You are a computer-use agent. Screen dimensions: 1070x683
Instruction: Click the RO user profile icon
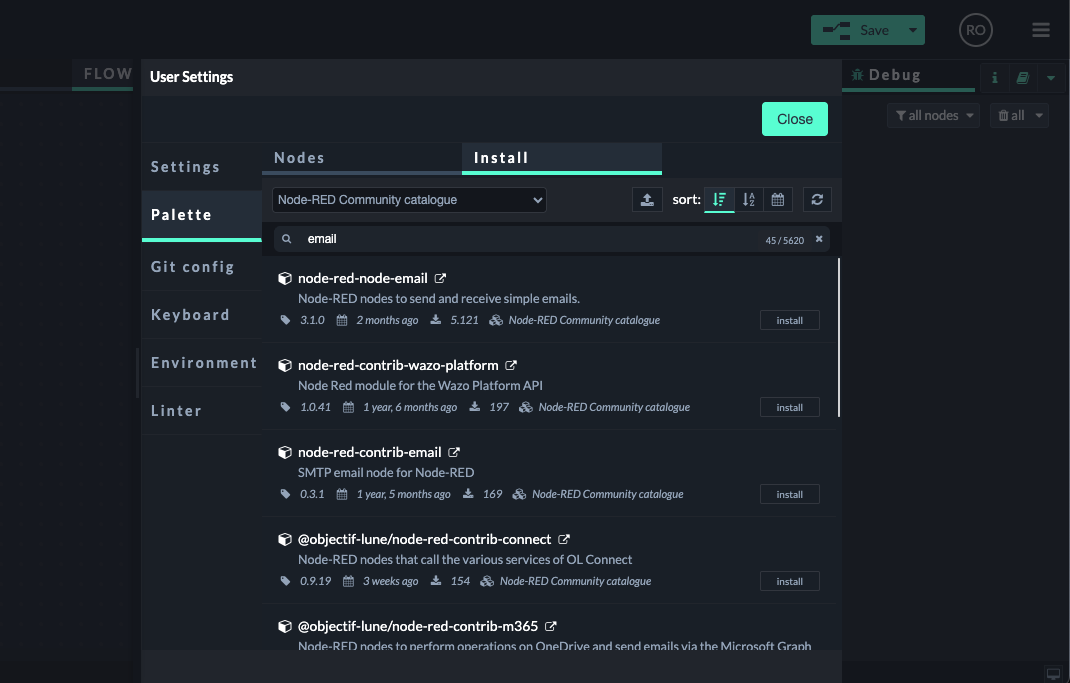tap(975, 29)
